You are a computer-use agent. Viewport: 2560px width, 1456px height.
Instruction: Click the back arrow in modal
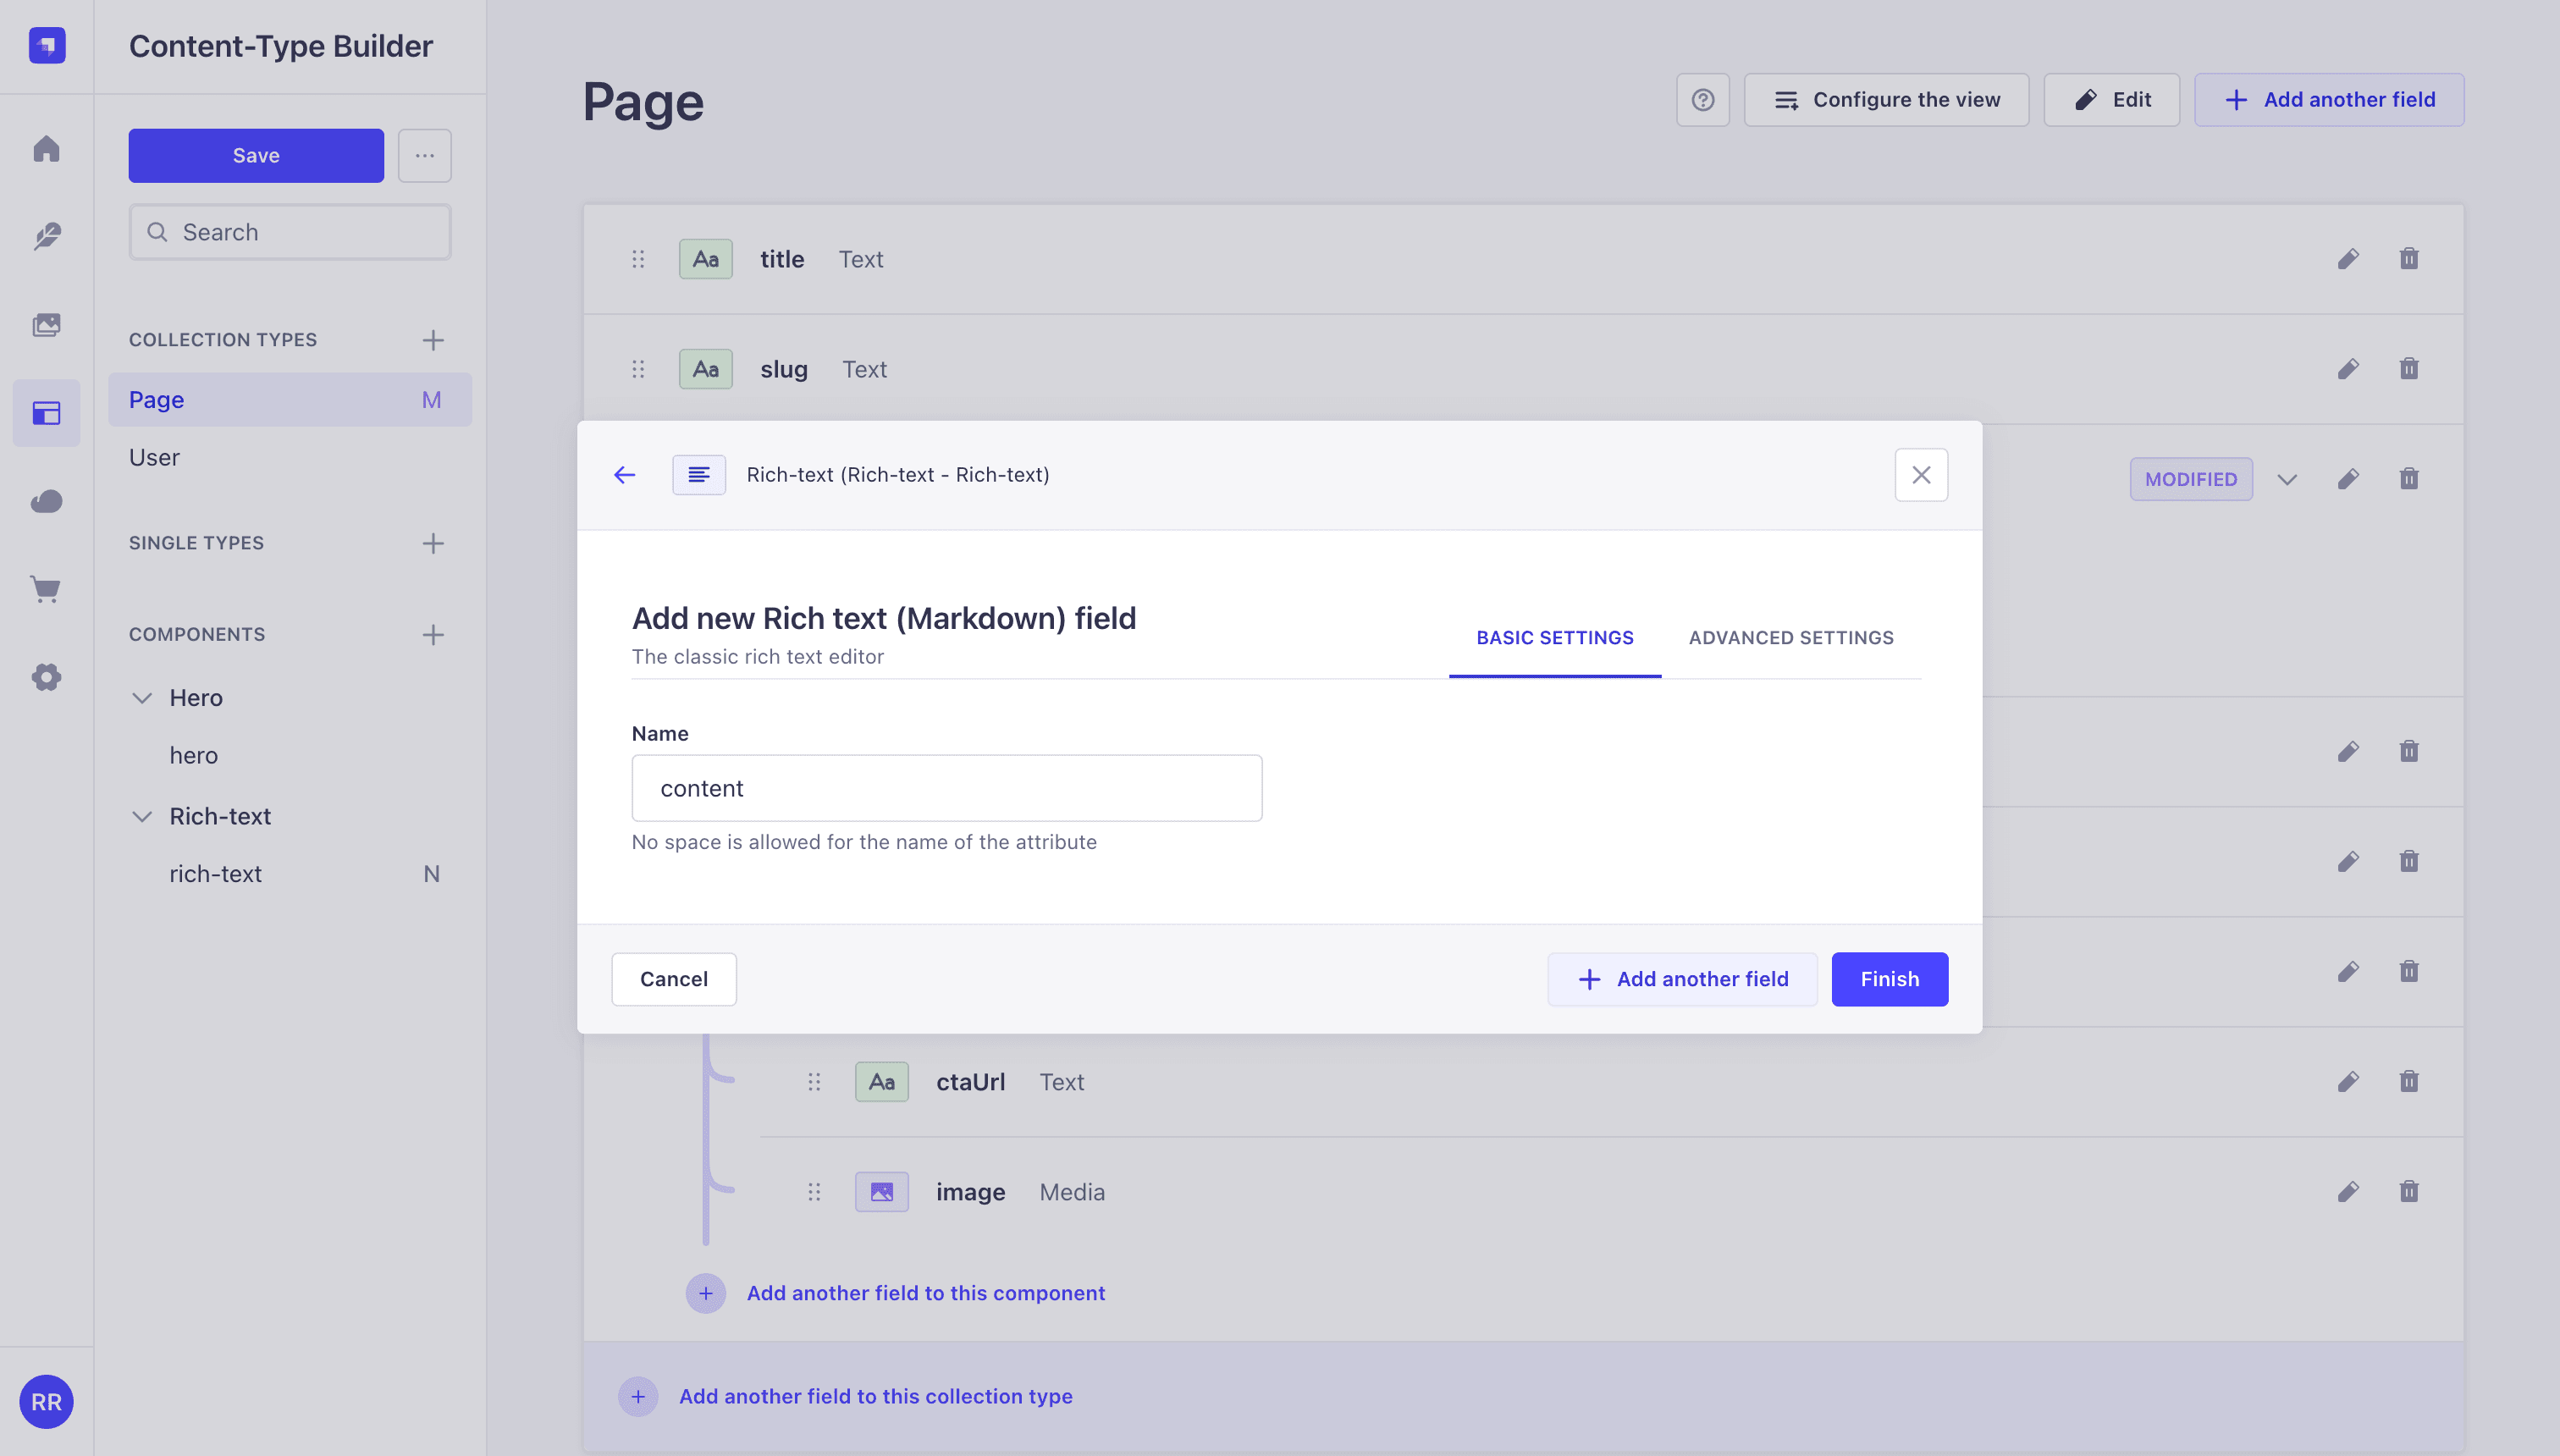(625, 475)
